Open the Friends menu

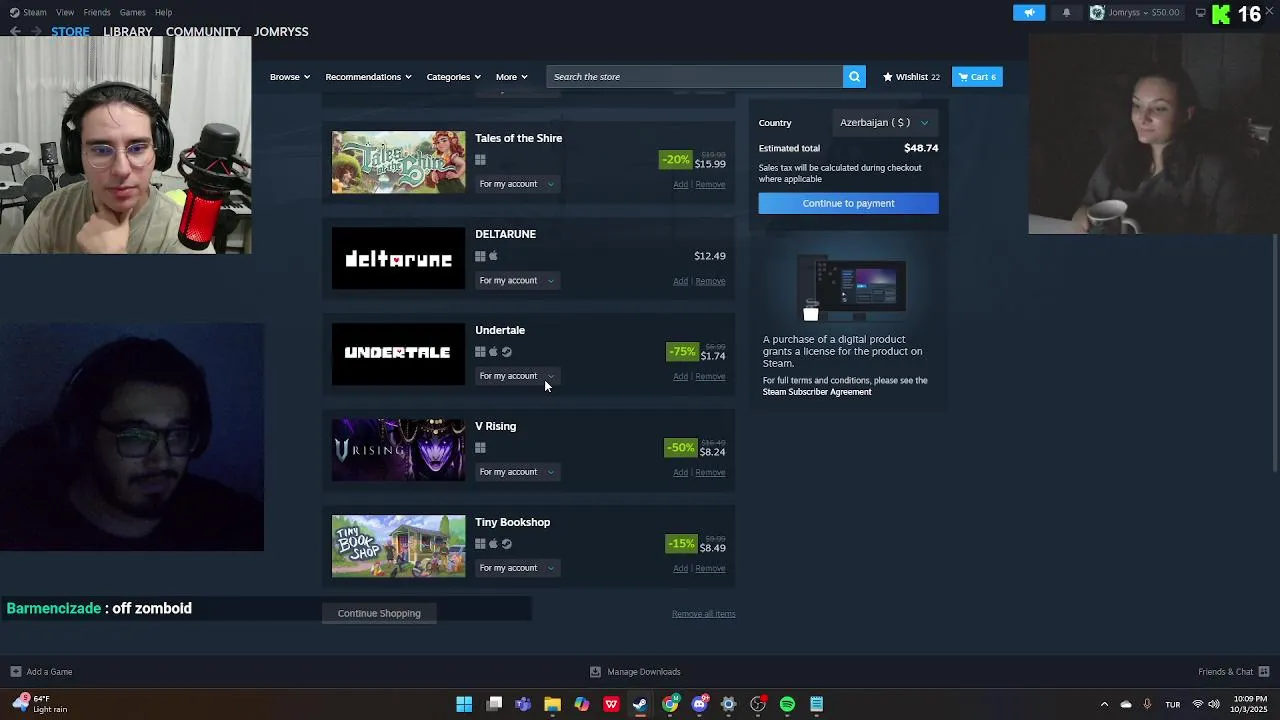pos(97,12)
